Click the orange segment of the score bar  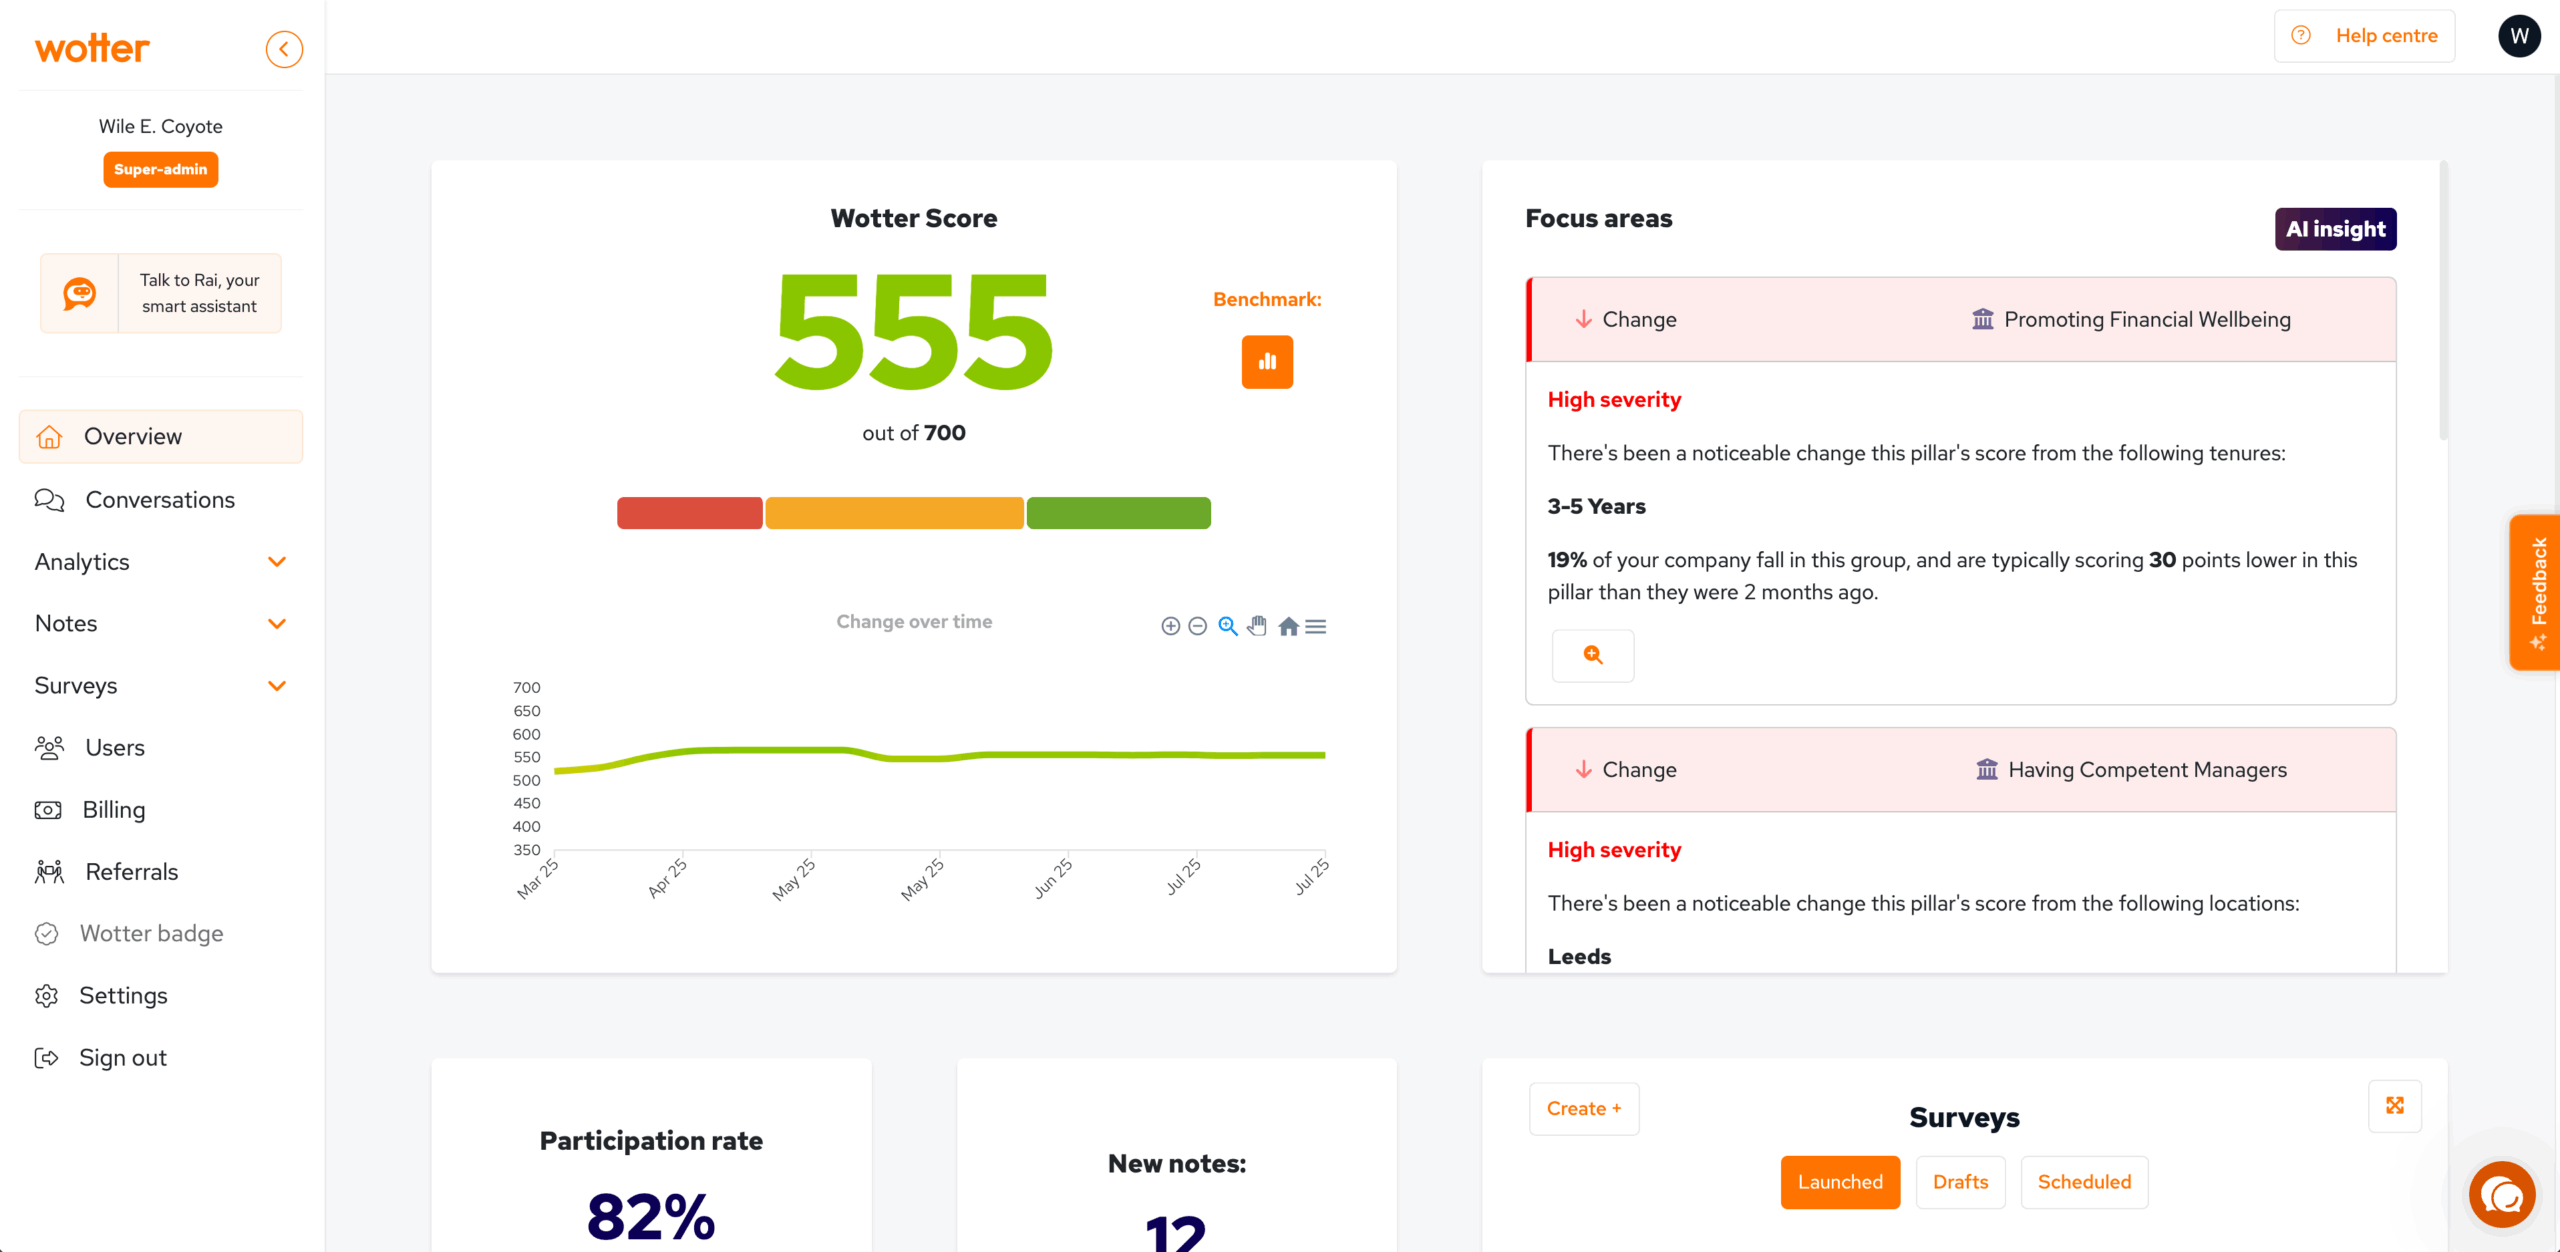click(x=895, y=513)
